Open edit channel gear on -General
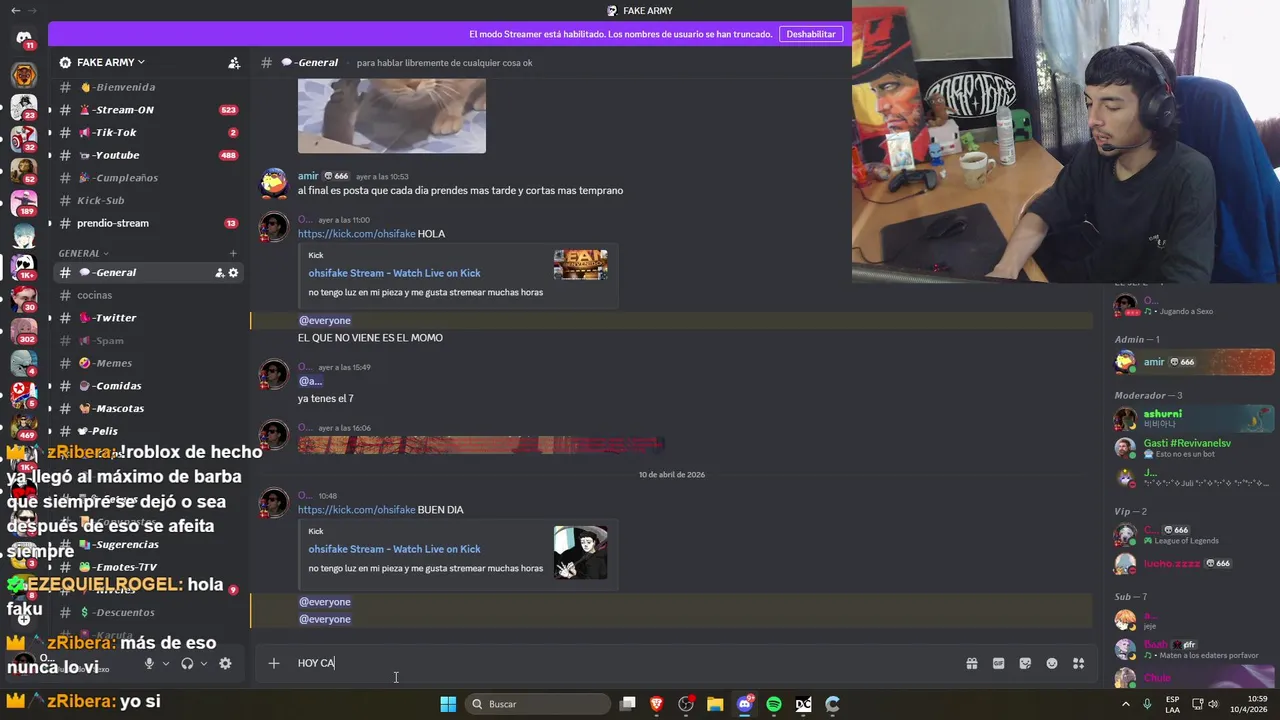 [x=234, y=273]
